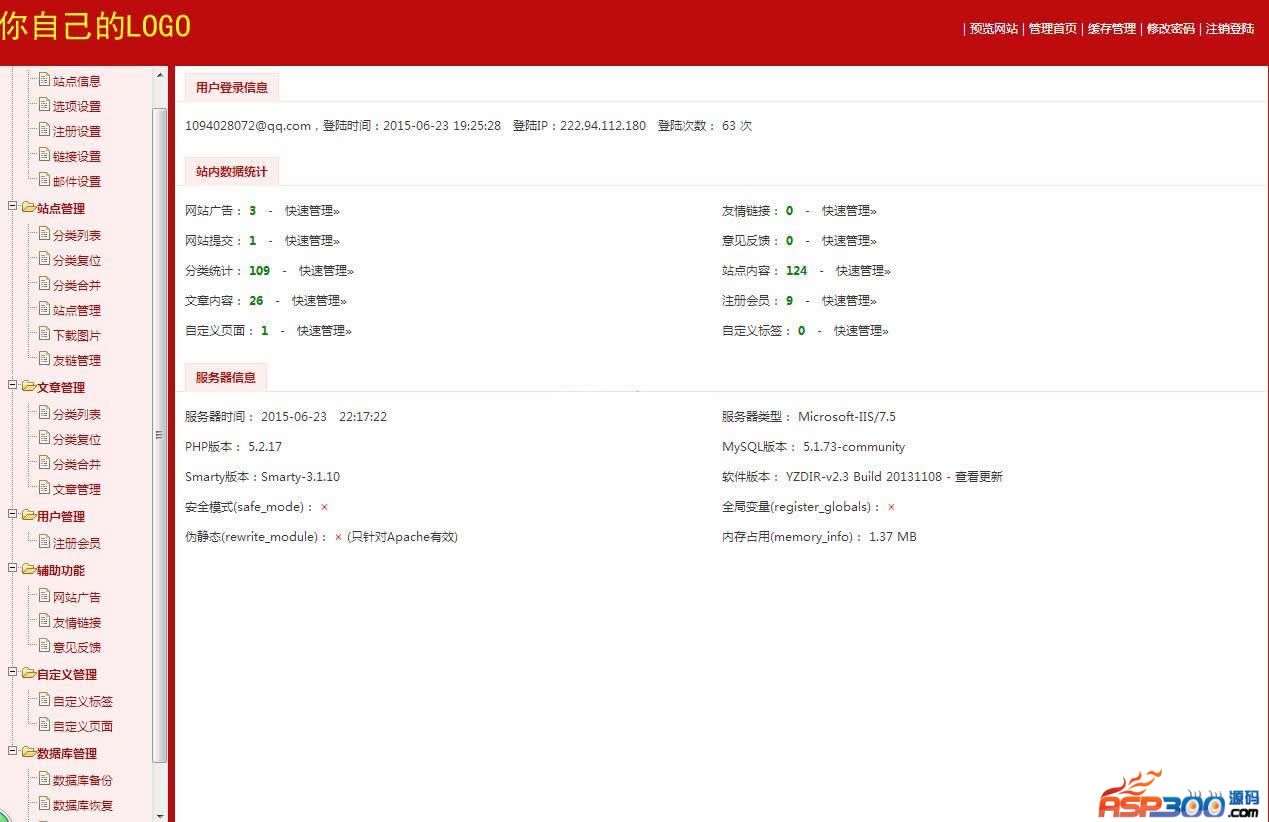Screen dimensions: 1269x822
Task: Open 分类复位 under the 文章管理 folder
Action: tap(77, 439)
